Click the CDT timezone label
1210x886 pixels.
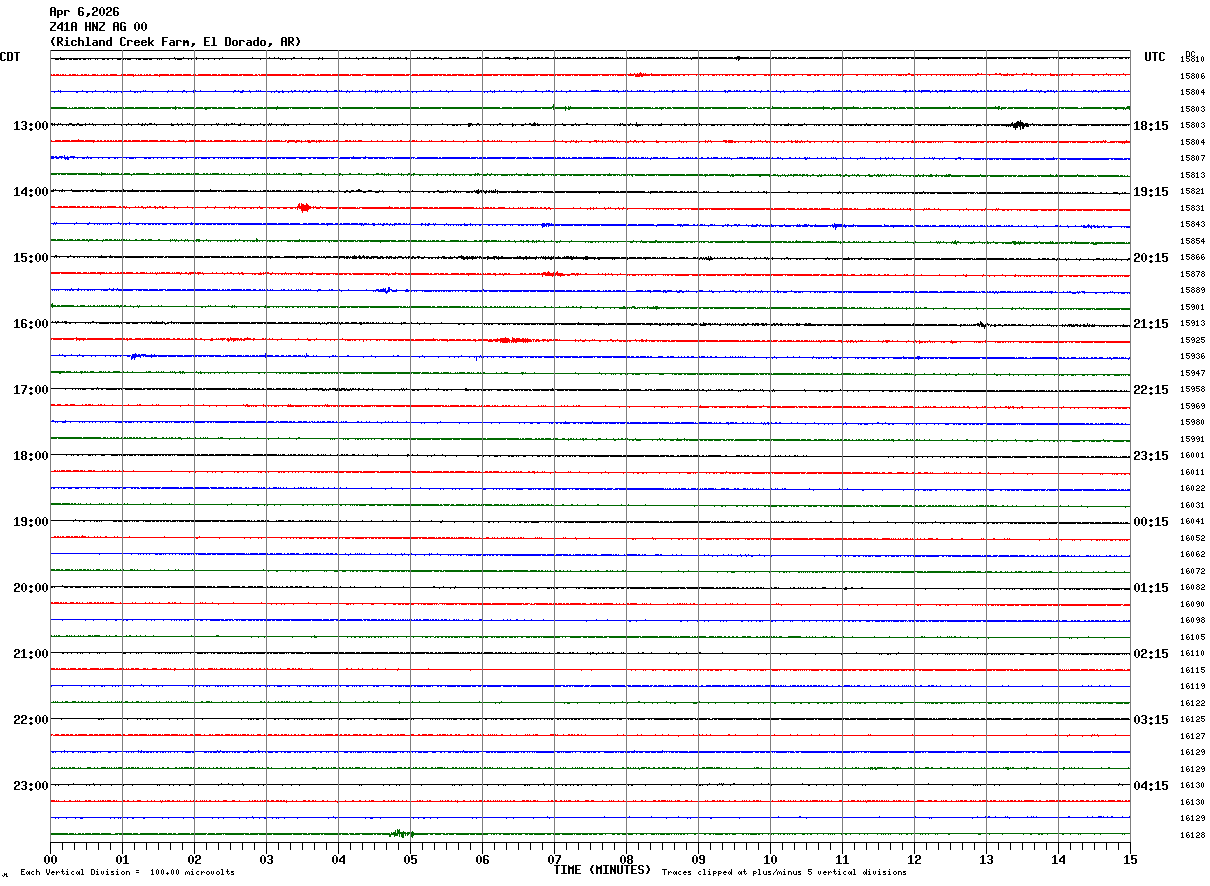[x=10, y=57]
